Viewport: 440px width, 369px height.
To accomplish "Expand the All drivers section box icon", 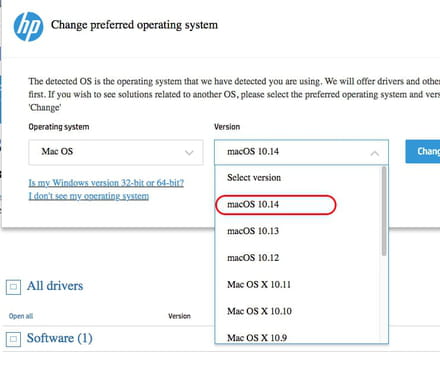I will point(13,287).
